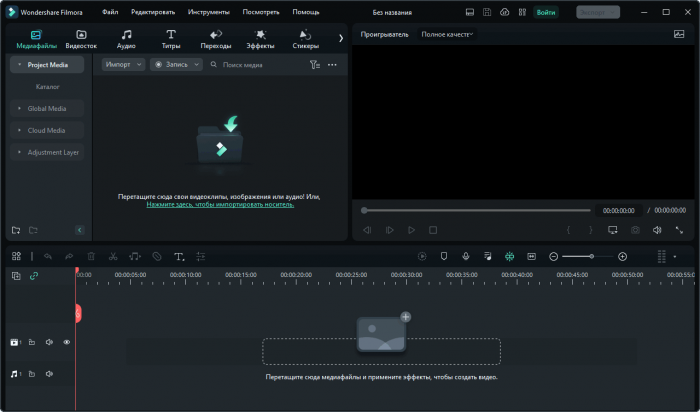Select the text tool in timeline toolbar
This screenshot has width=700, height=412.
[179, 256]
